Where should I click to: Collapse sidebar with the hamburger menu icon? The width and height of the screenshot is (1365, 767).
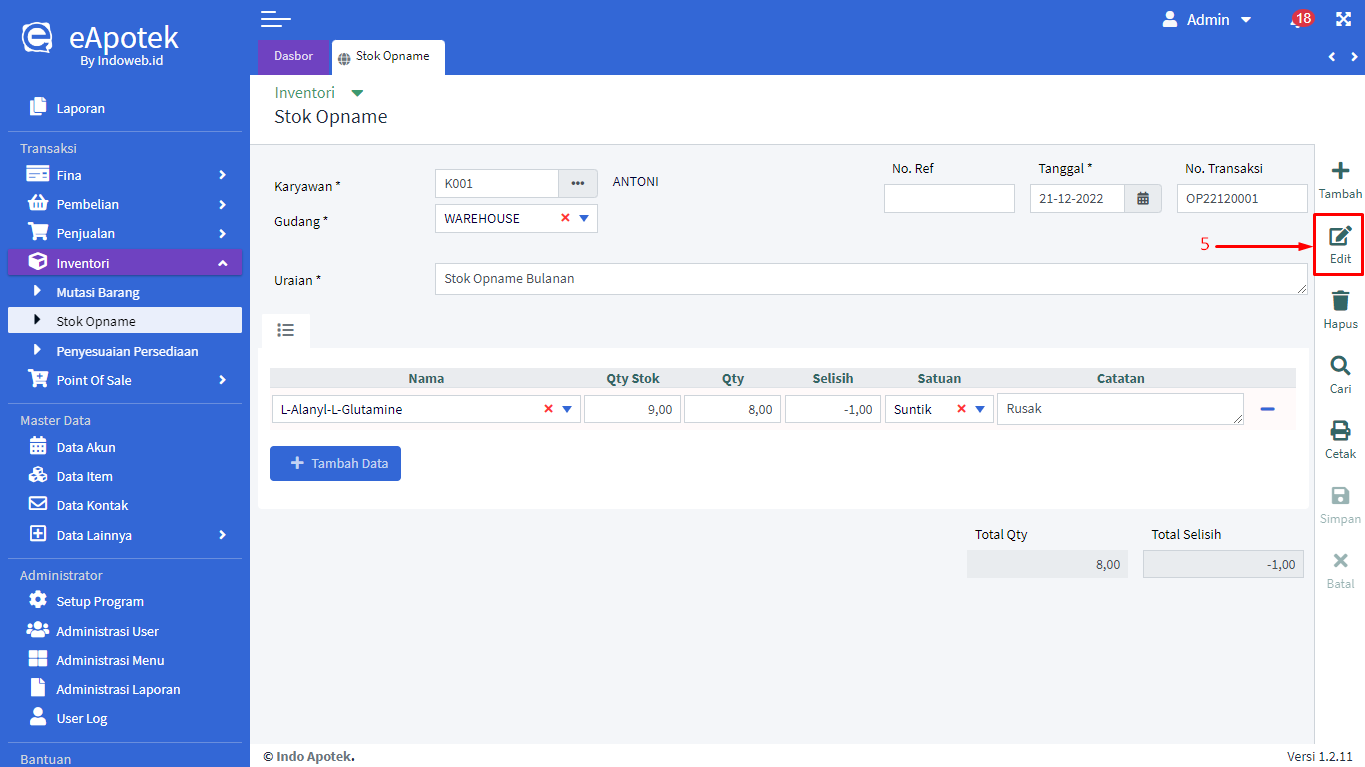pyautogui.click(x=275, y=19)
